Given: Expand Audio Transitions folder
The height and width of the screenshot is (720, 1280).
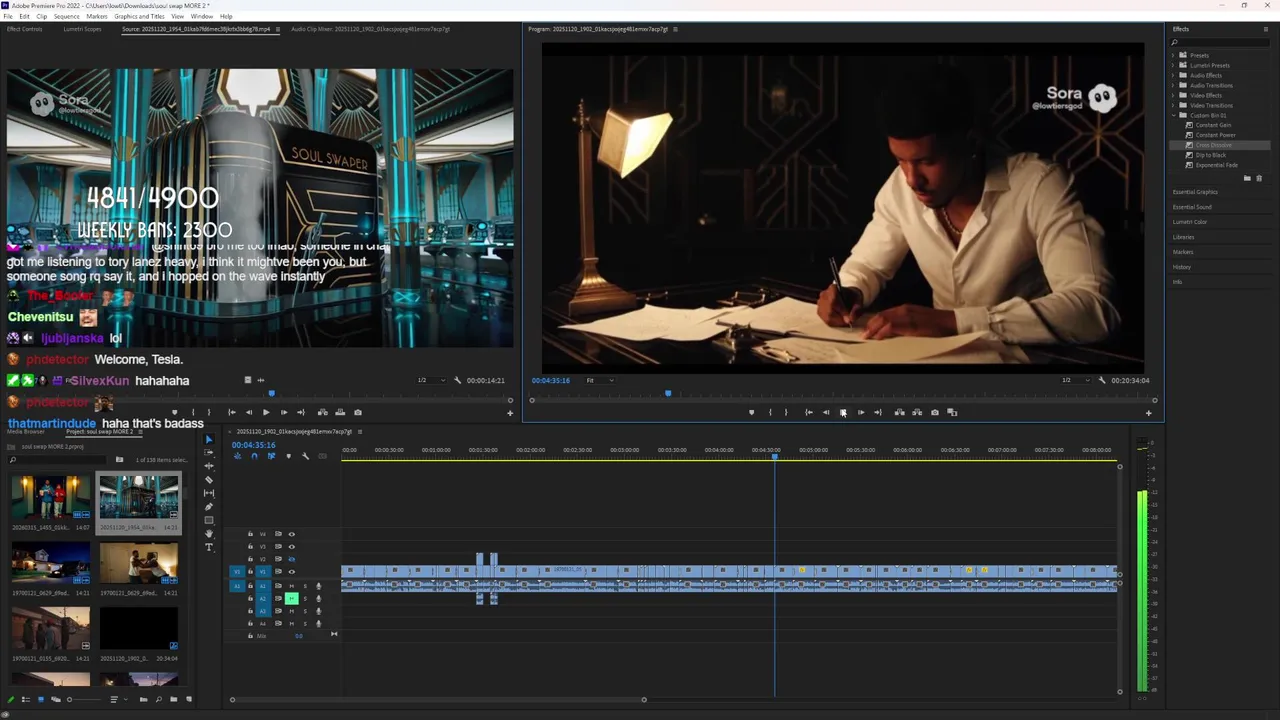Looking at the screenshot, I should [x=1173, y=85].
